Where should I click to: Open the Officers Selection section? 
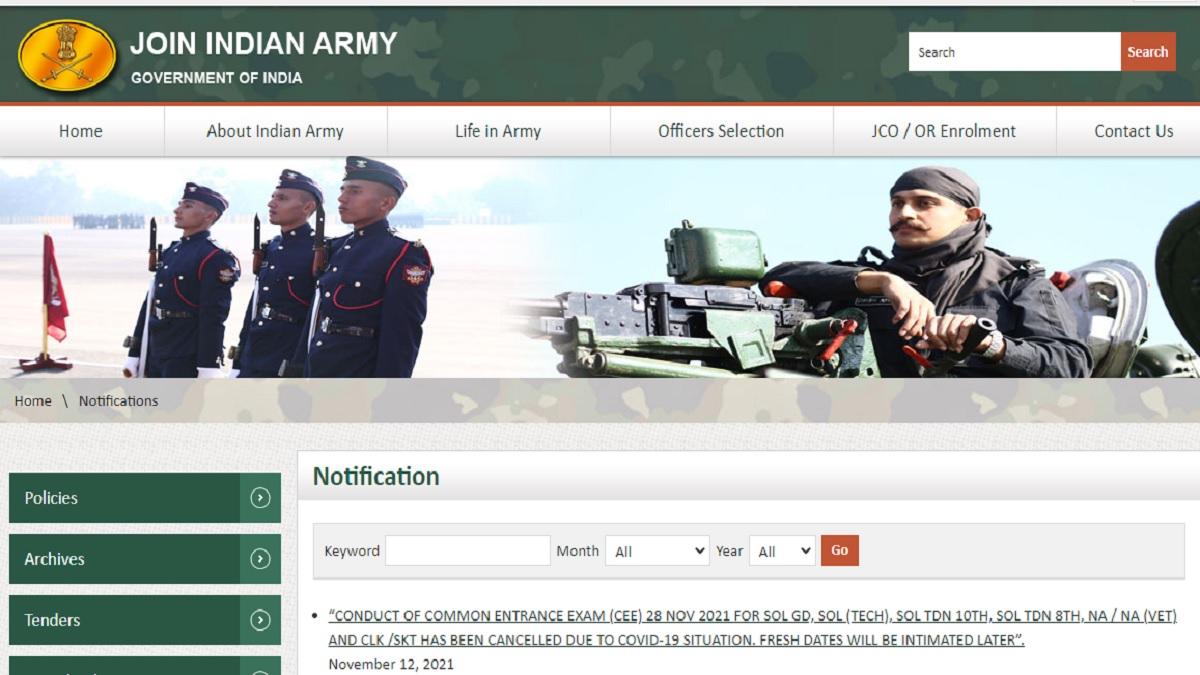[x=721, y=131]
